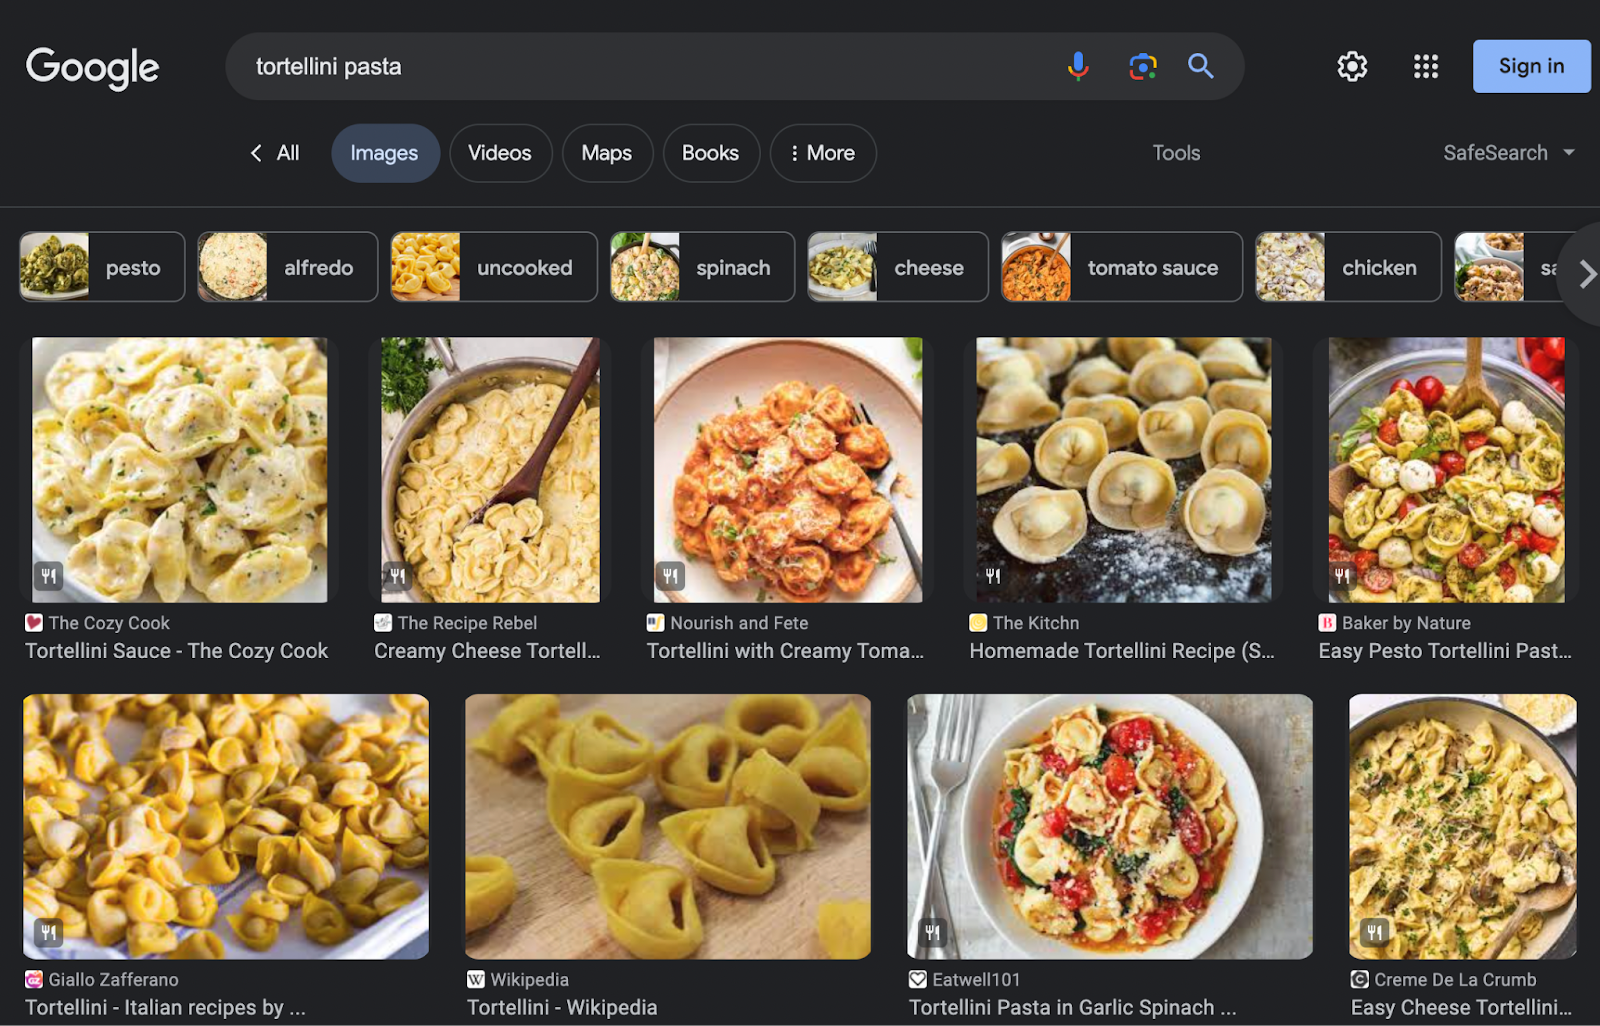Filter images by pesto chip
Screen dimensions: 1600x1026
102,267
